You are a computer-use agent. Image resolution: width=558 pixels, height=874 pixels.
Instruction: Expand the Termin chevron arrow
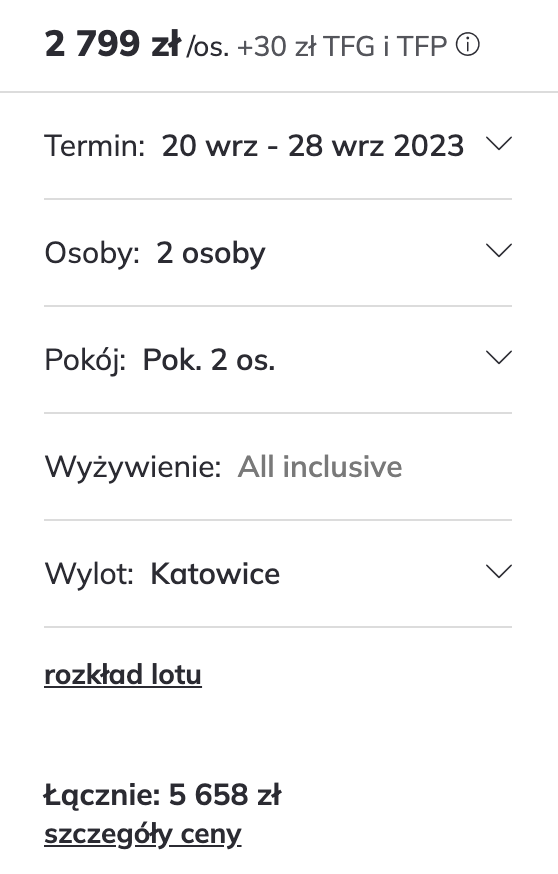[x=499, y=144]
